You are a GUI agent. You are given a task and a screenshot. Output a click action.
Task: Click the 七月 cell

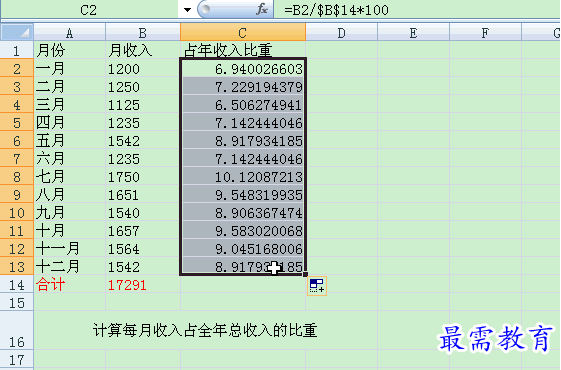tap(70, 177)
